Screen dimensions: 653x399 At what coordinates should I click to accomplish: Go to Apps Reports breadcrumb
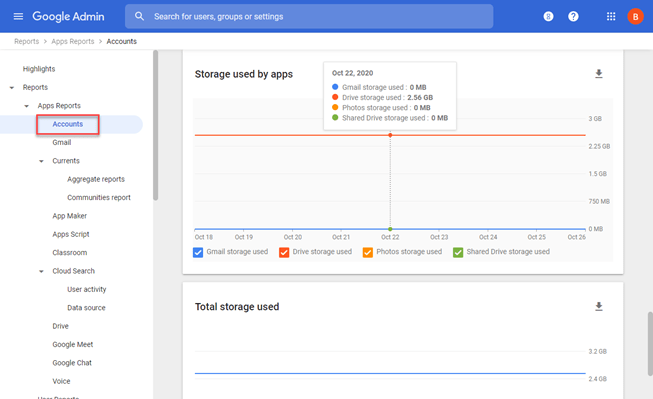73,41
